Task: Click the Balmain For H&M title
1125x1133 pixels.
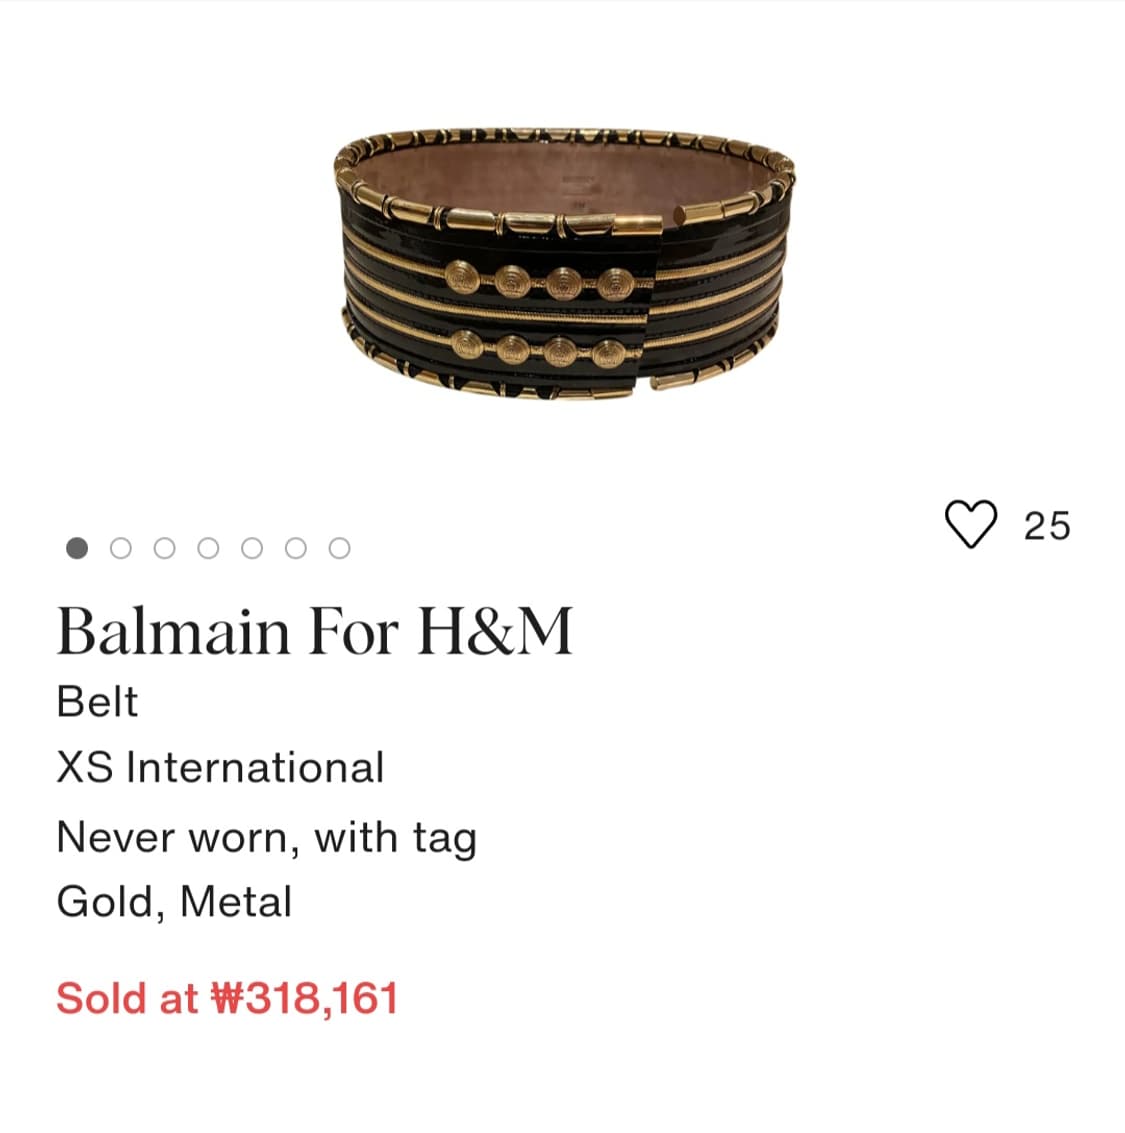Action: [315, 632]
